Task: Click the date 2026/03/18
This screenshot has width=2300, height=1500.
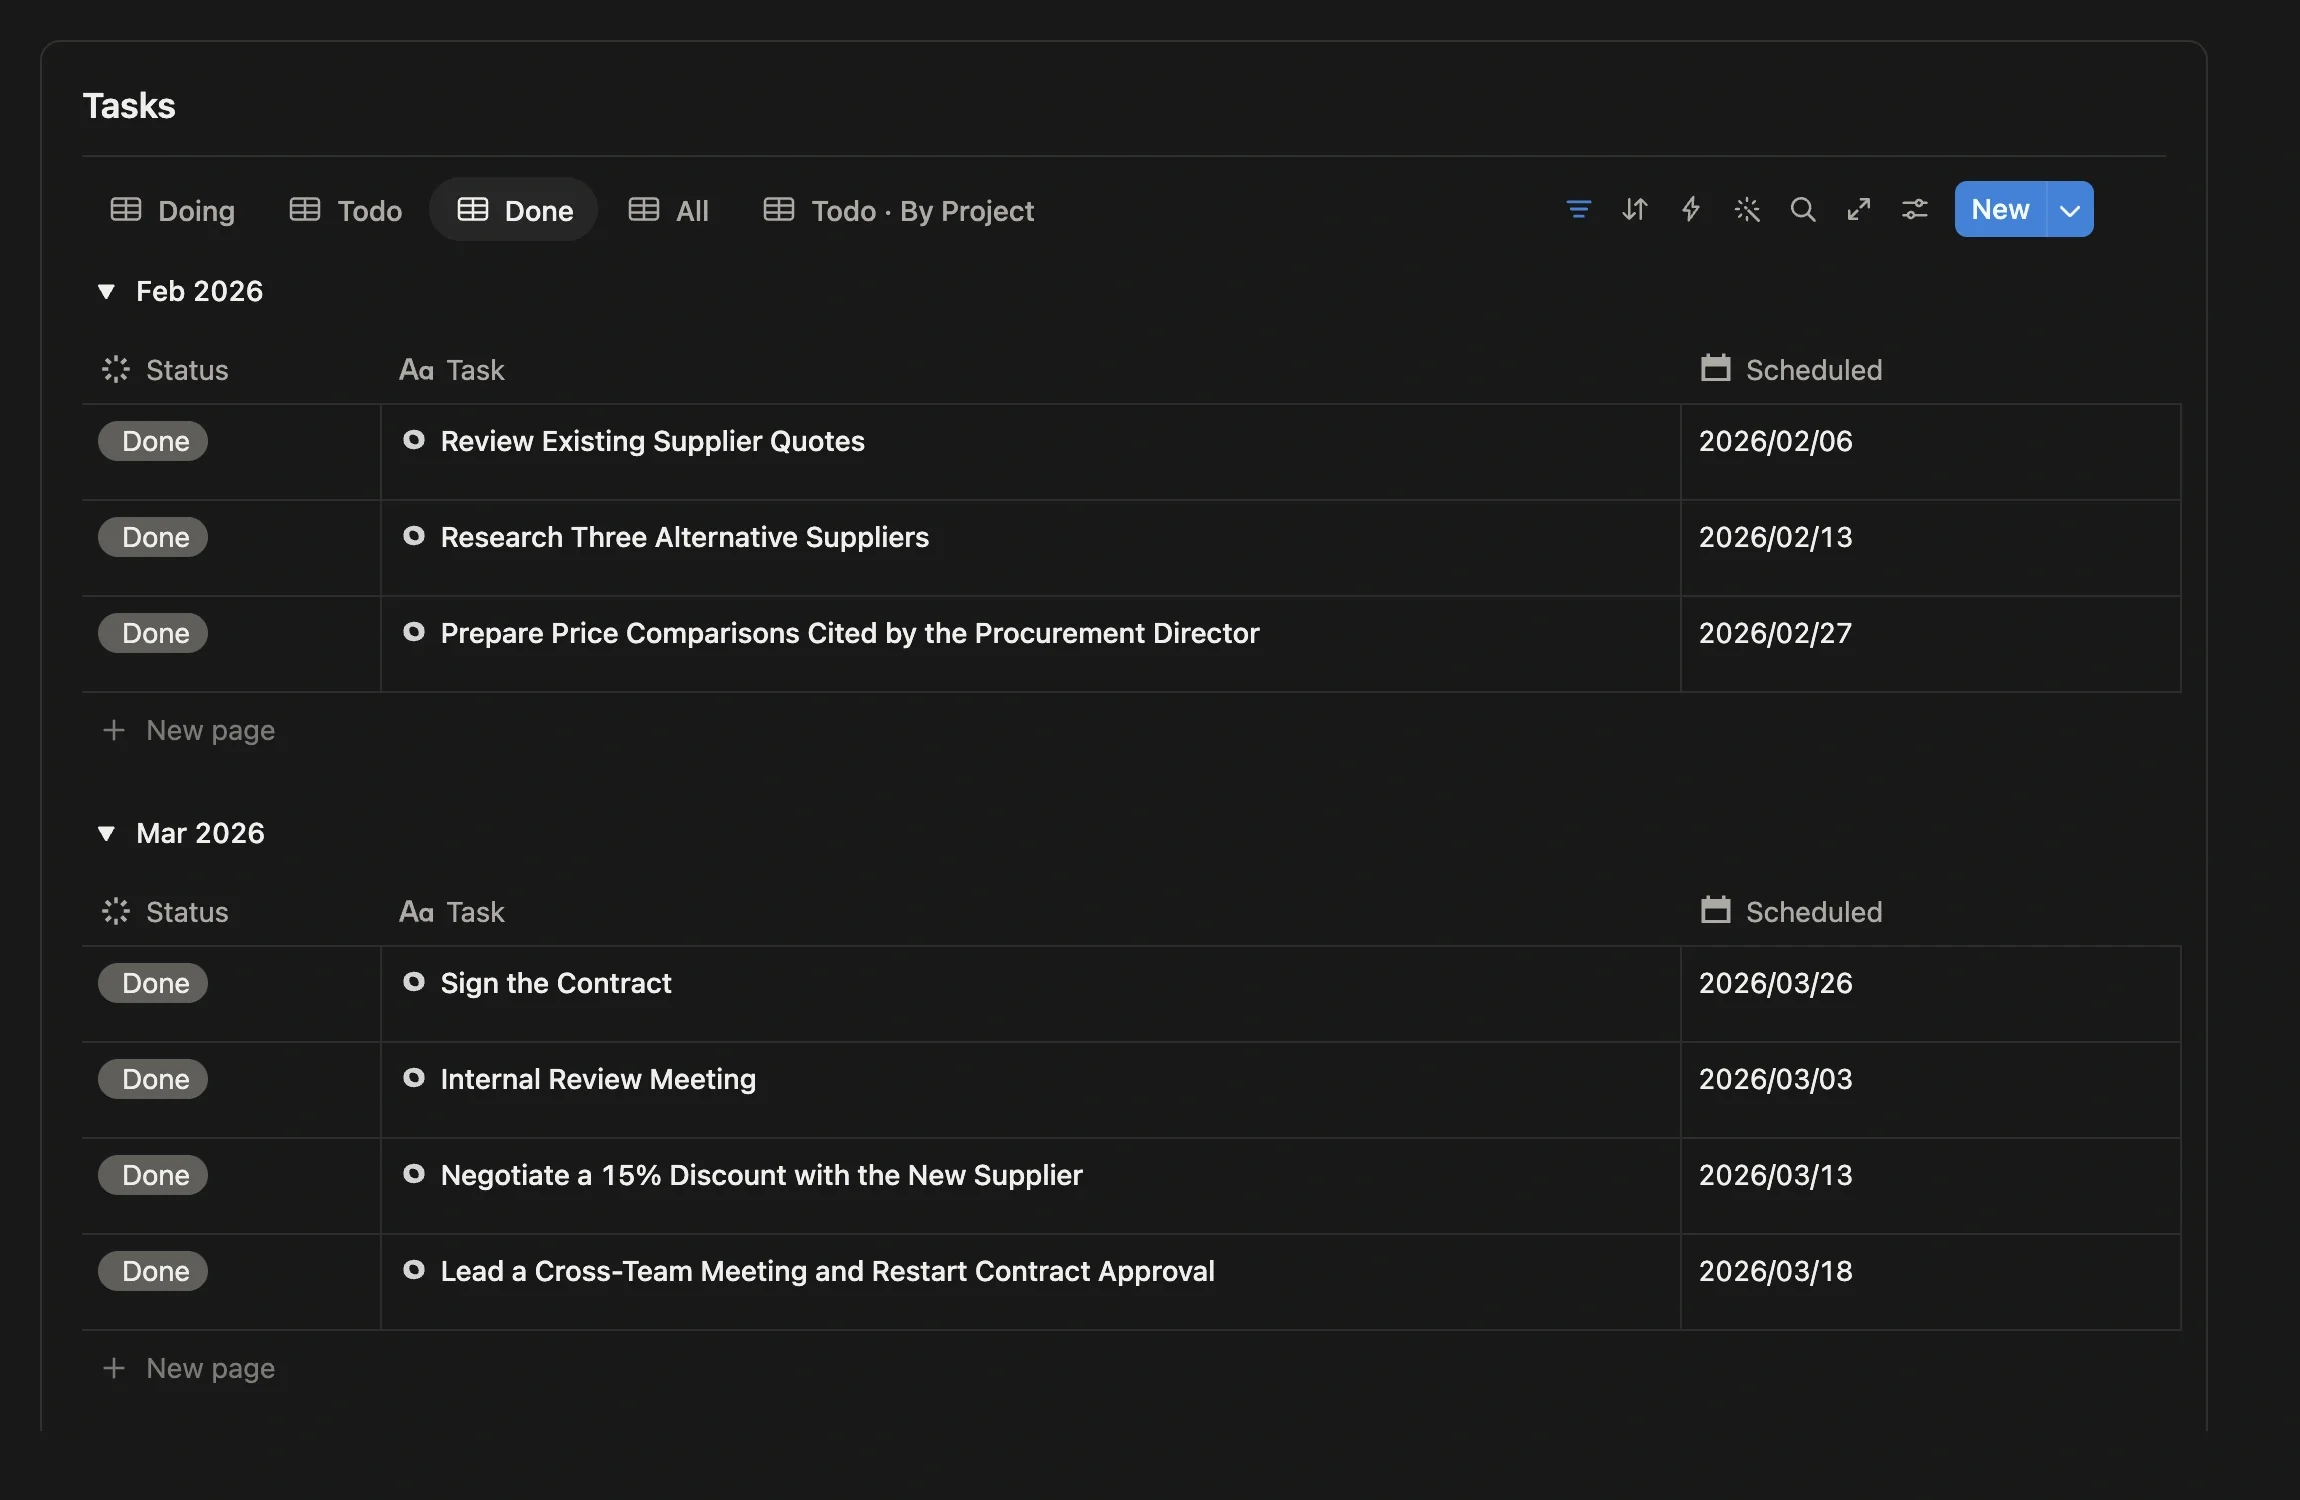Action: [1775, 1271]
